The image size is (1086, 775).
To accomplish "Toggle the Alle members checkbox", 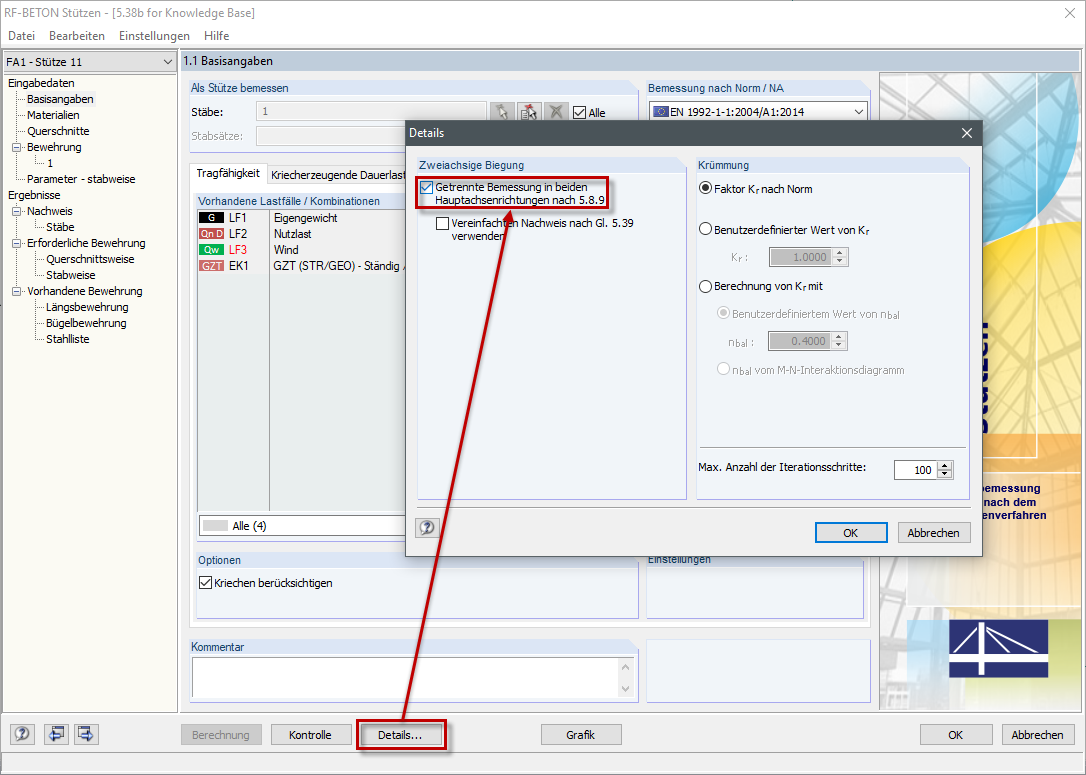I will pyautogui.click(x=580, y=113).
